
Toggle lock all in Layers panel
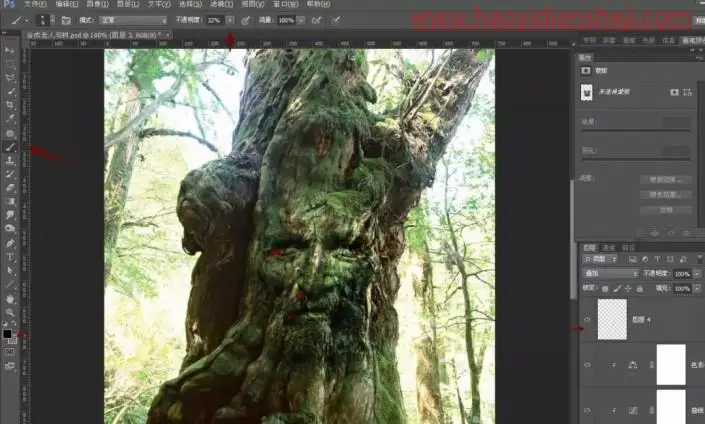coord(640,289)
